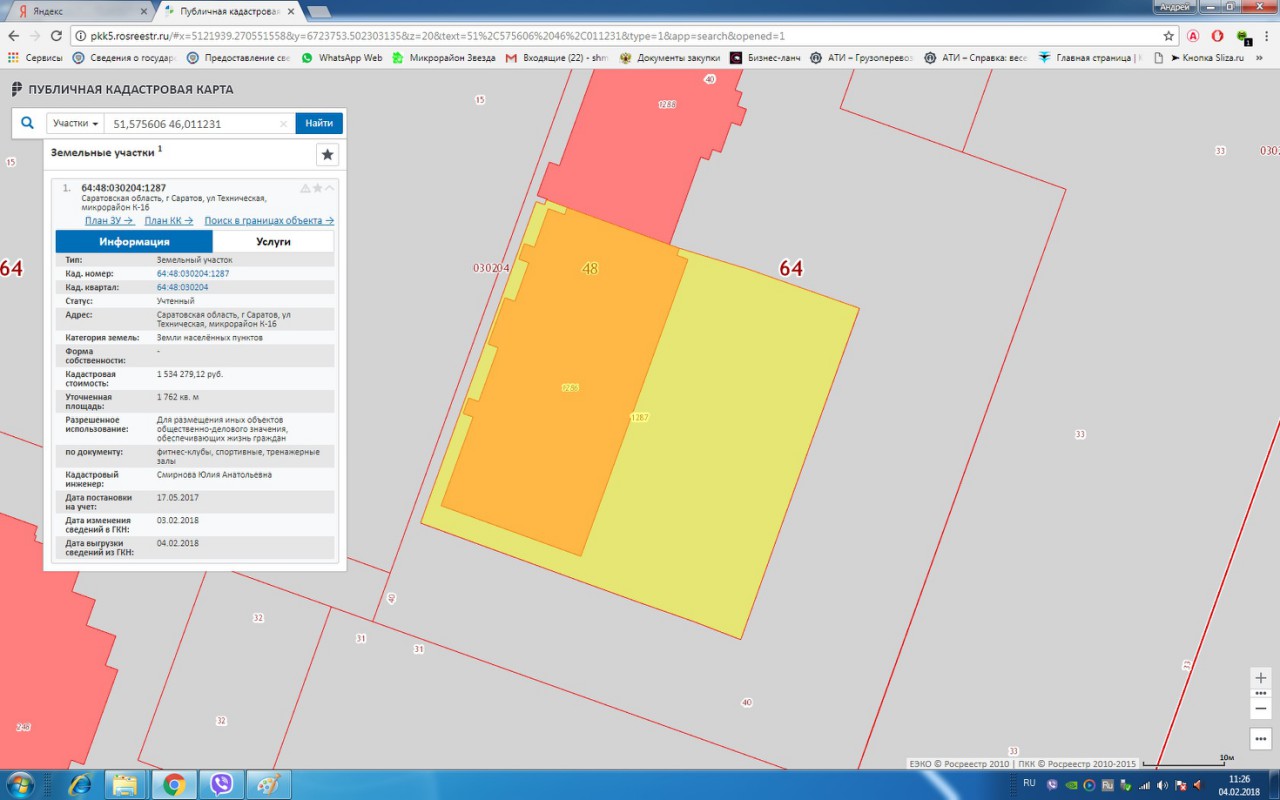
Task: Clear the search field with X
Action: (283, 124)
